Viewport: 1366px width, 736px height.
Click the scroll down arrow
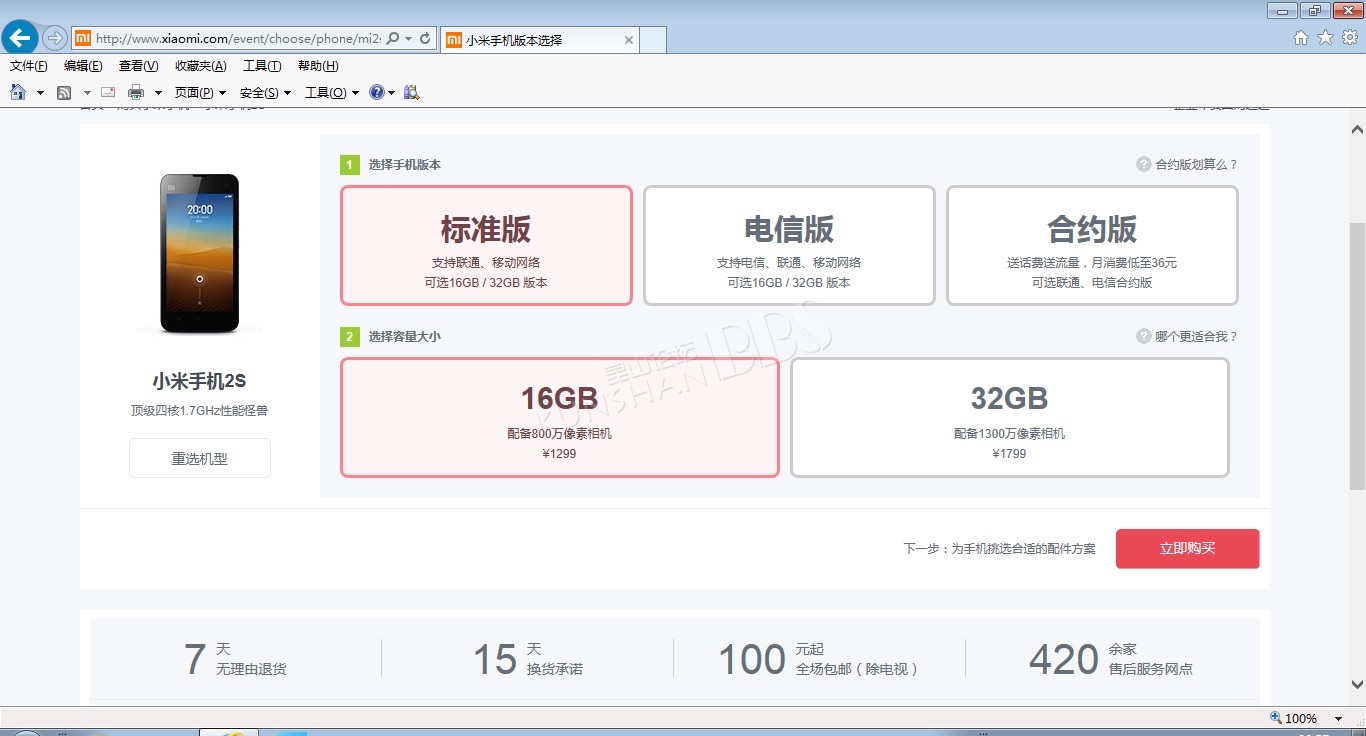[1357, 685]
